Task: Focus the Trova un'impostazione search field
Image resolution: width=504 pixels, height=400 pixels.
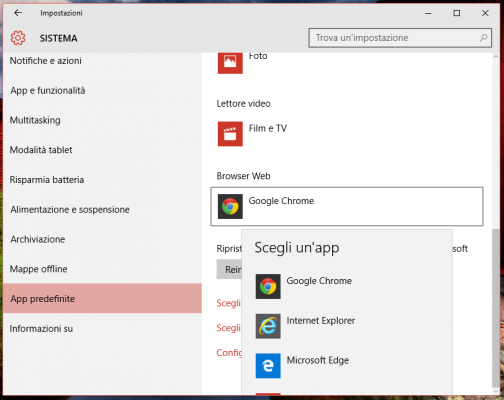Action: tap(400, 38)
